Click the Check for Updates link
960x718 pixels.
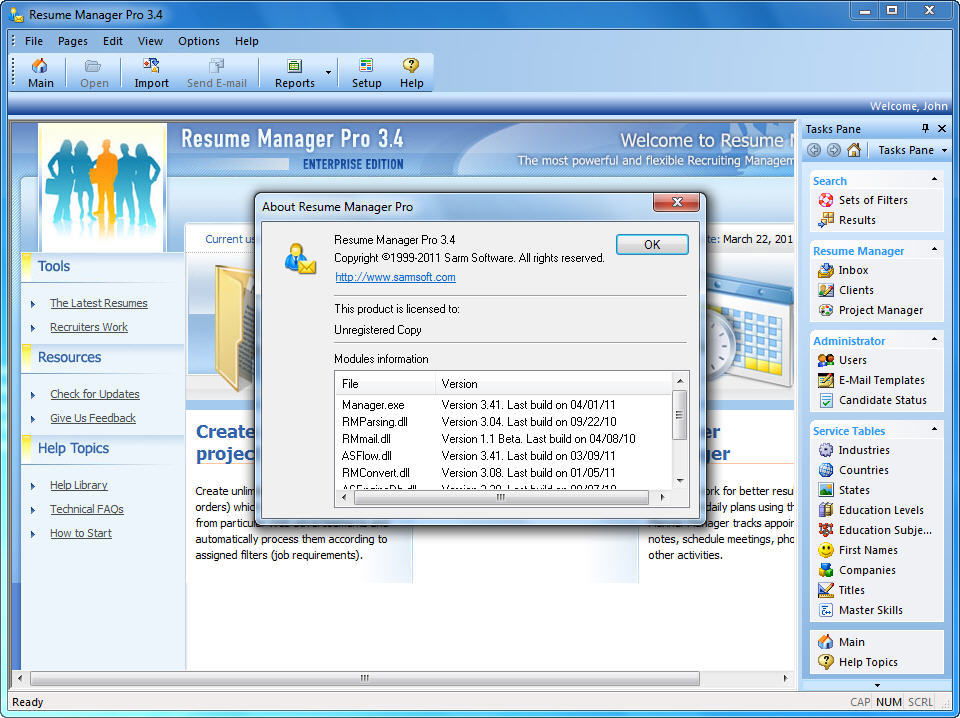pos(94,393)
